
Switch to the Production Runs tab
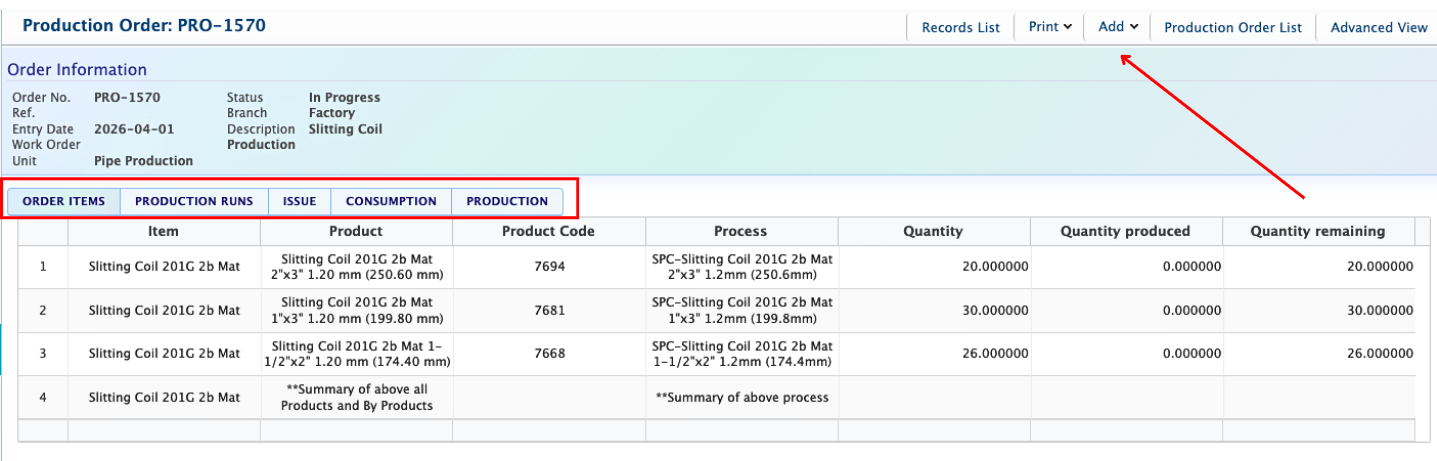[194, 201]
